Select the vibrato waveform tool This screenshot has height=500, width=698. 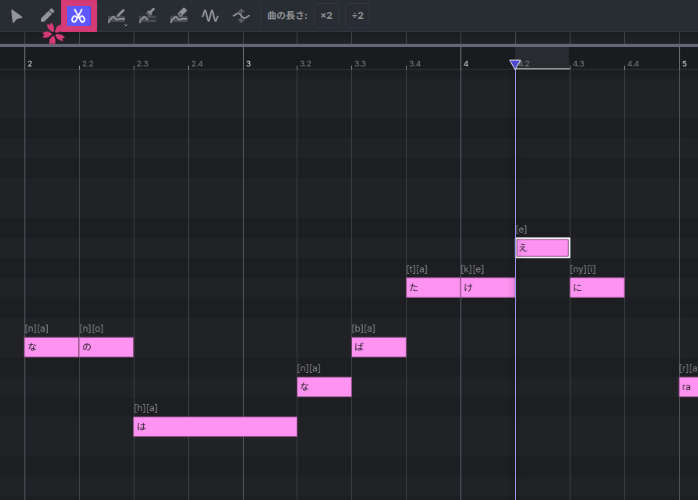click(210, 16)
